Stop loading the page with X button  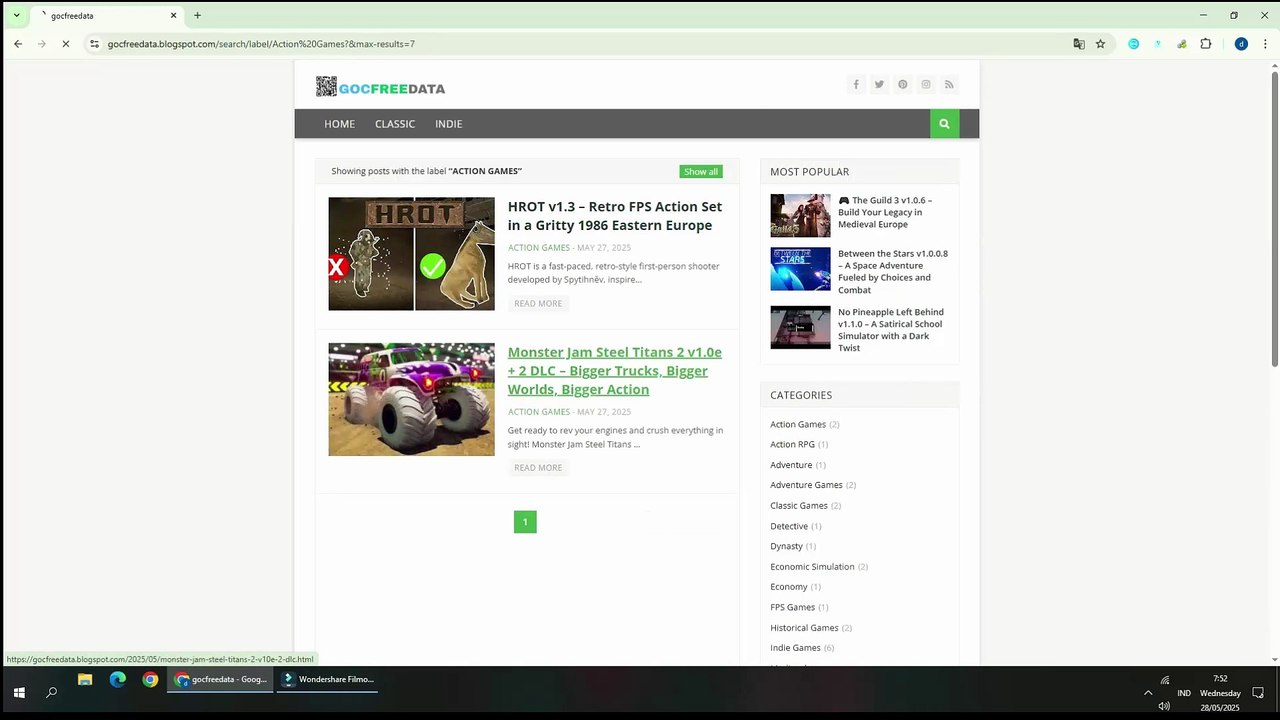66,44
